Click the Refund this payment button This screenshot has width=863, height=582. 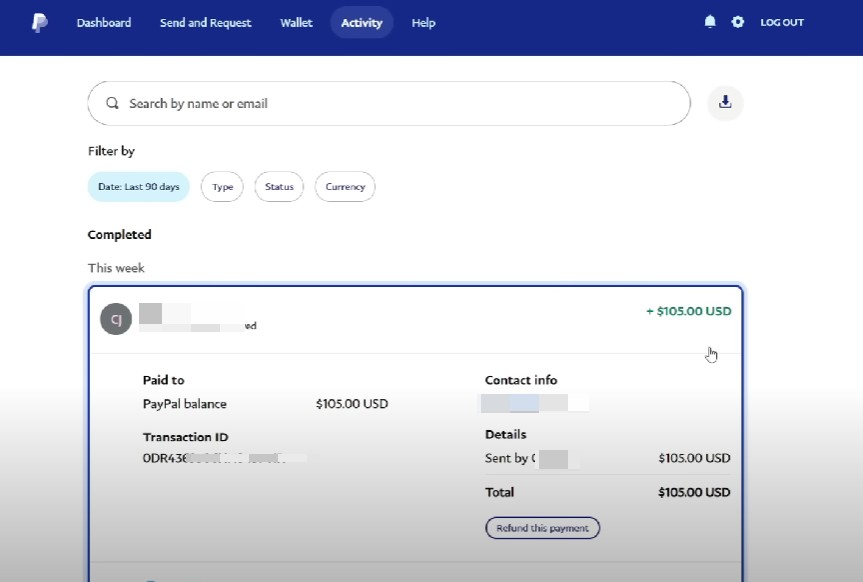[542, 528]
